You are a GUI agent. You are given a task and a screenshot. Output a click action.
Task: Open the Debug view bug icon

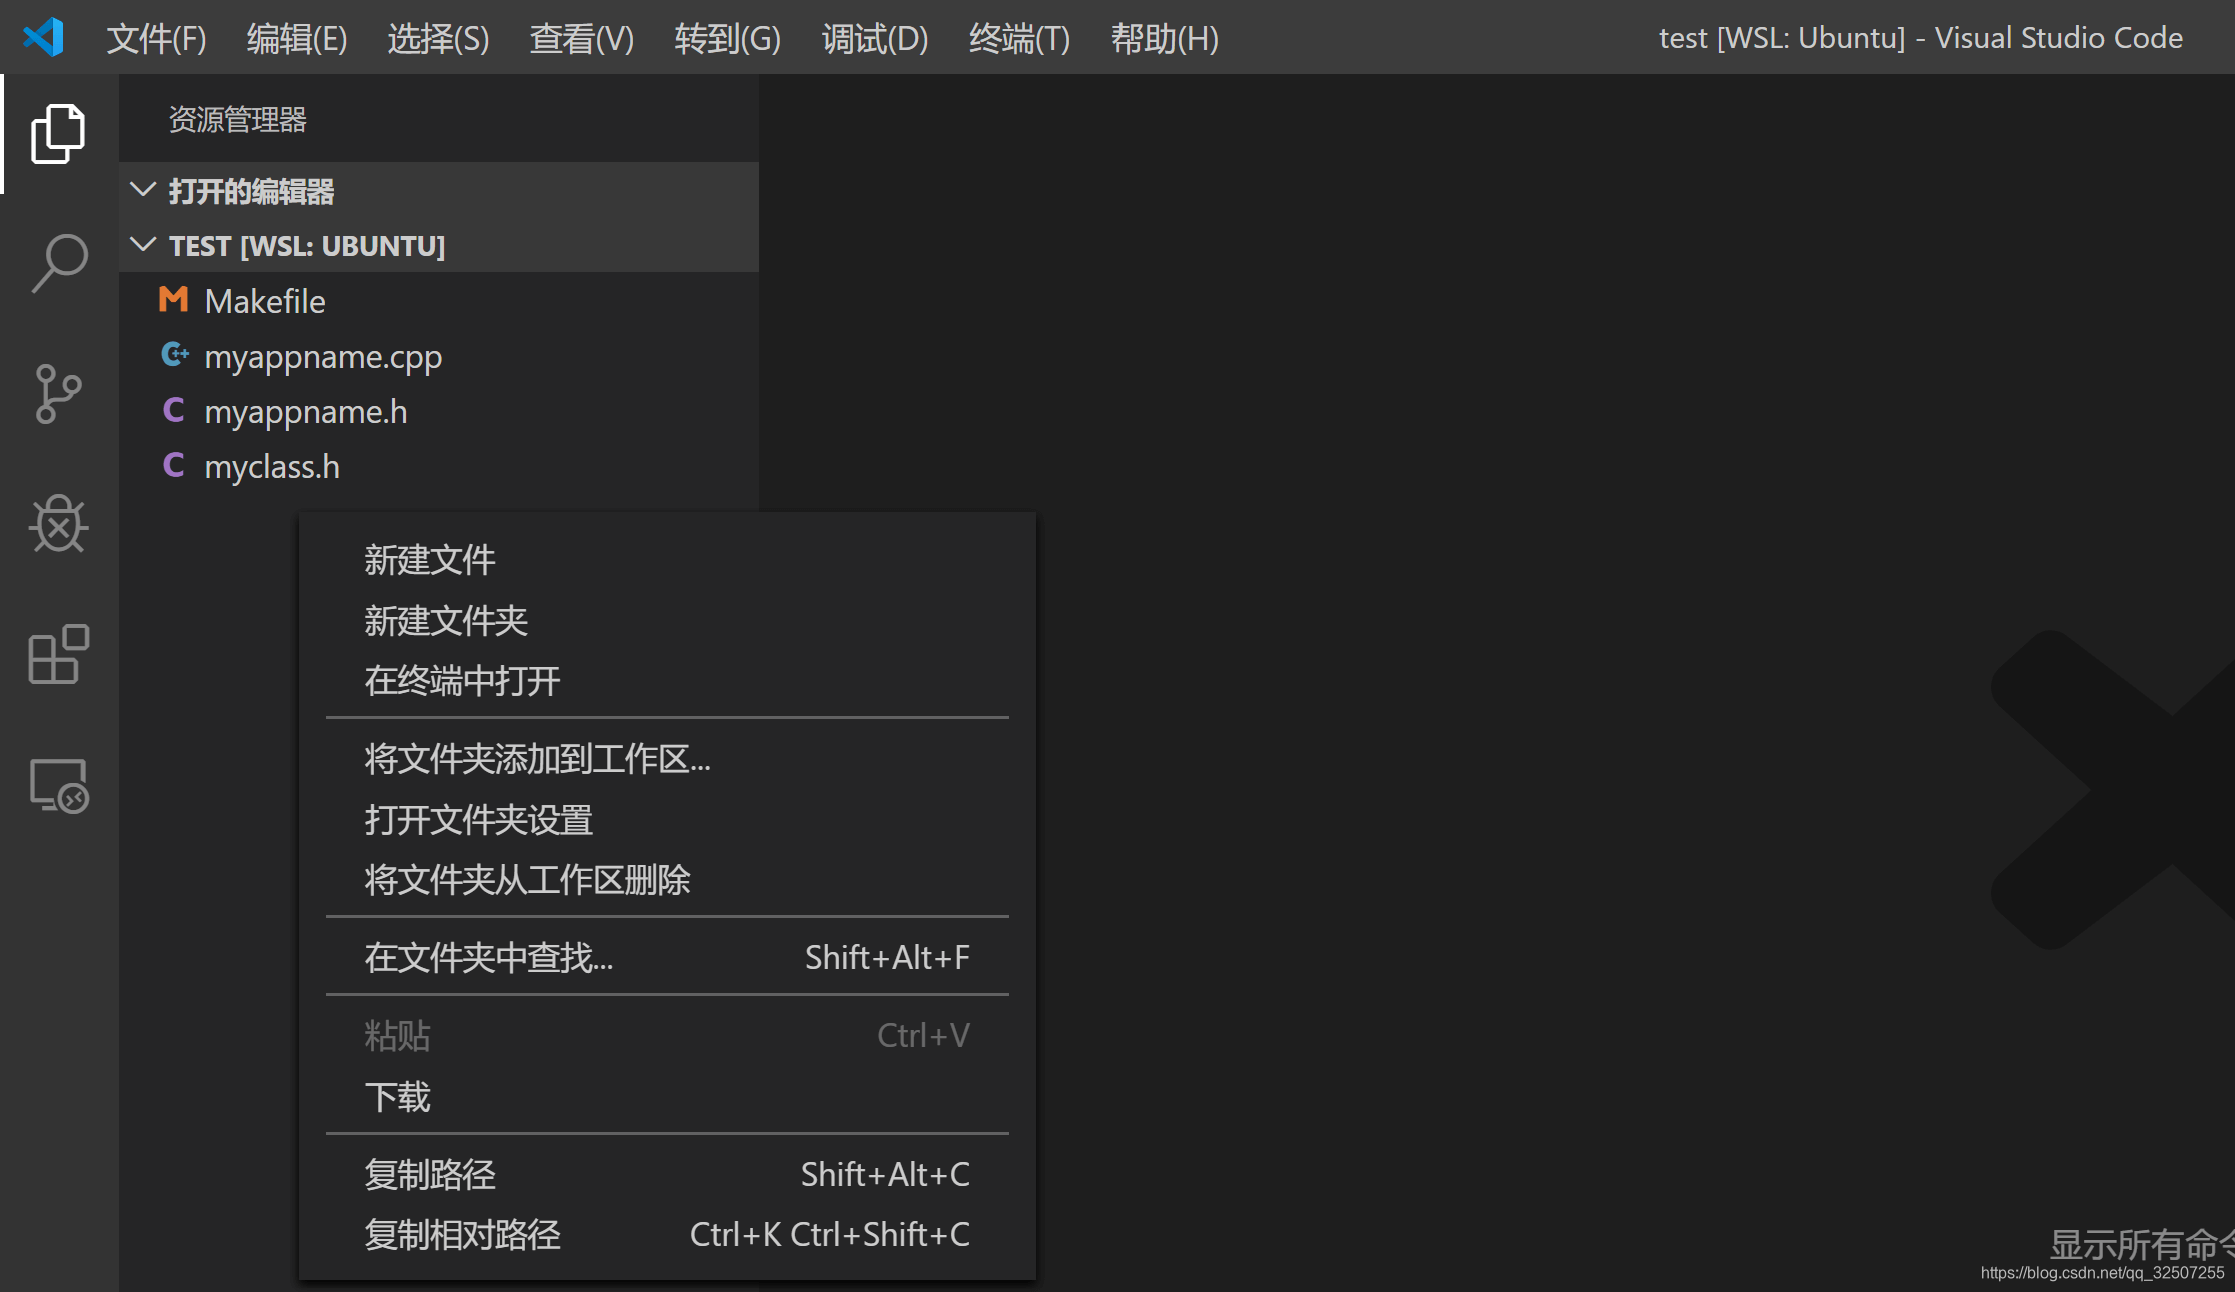click(58, 524)
